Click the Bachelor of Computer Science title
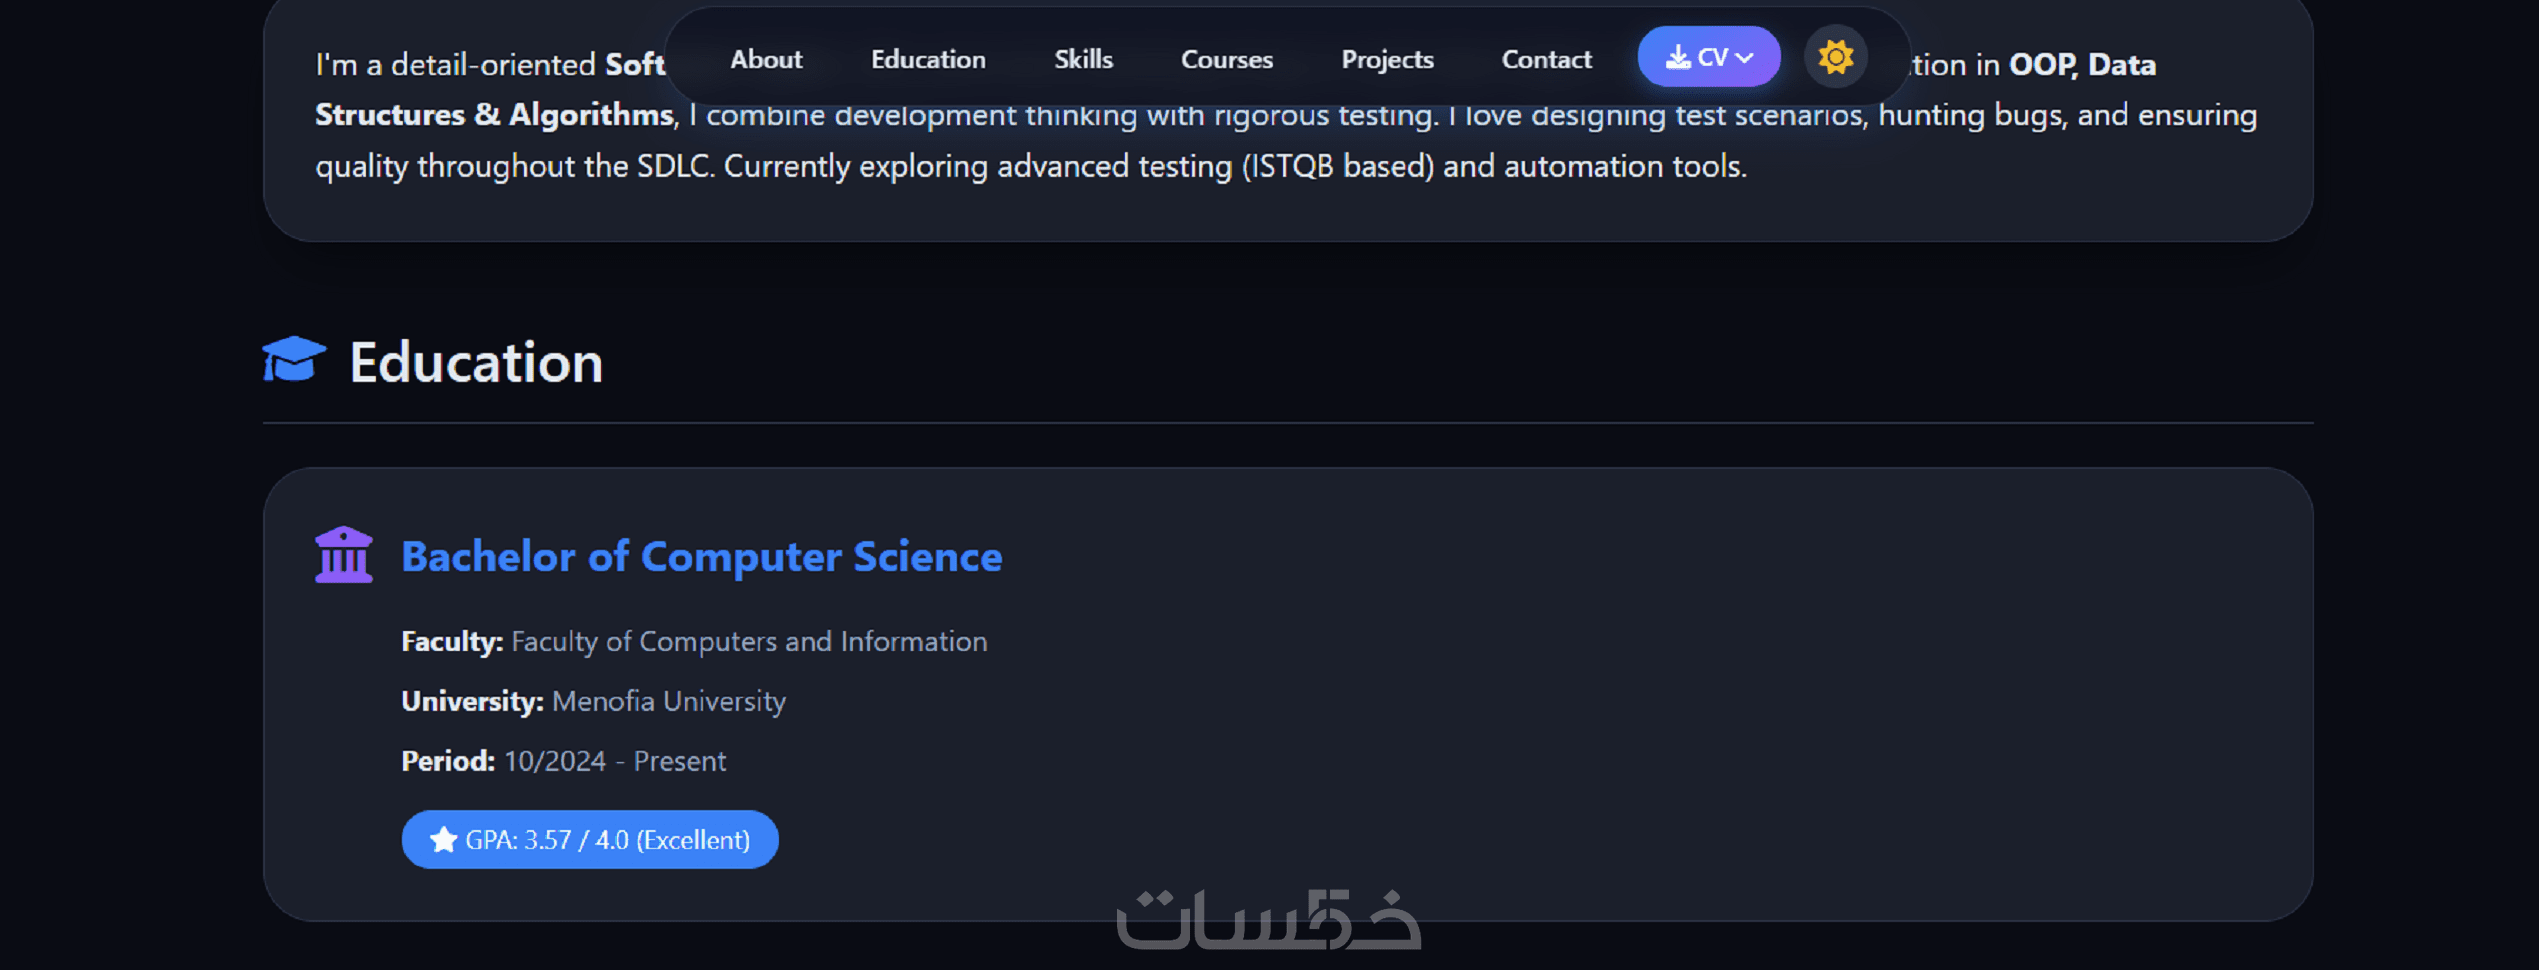 pyautogui.click(x=701, y=557)
